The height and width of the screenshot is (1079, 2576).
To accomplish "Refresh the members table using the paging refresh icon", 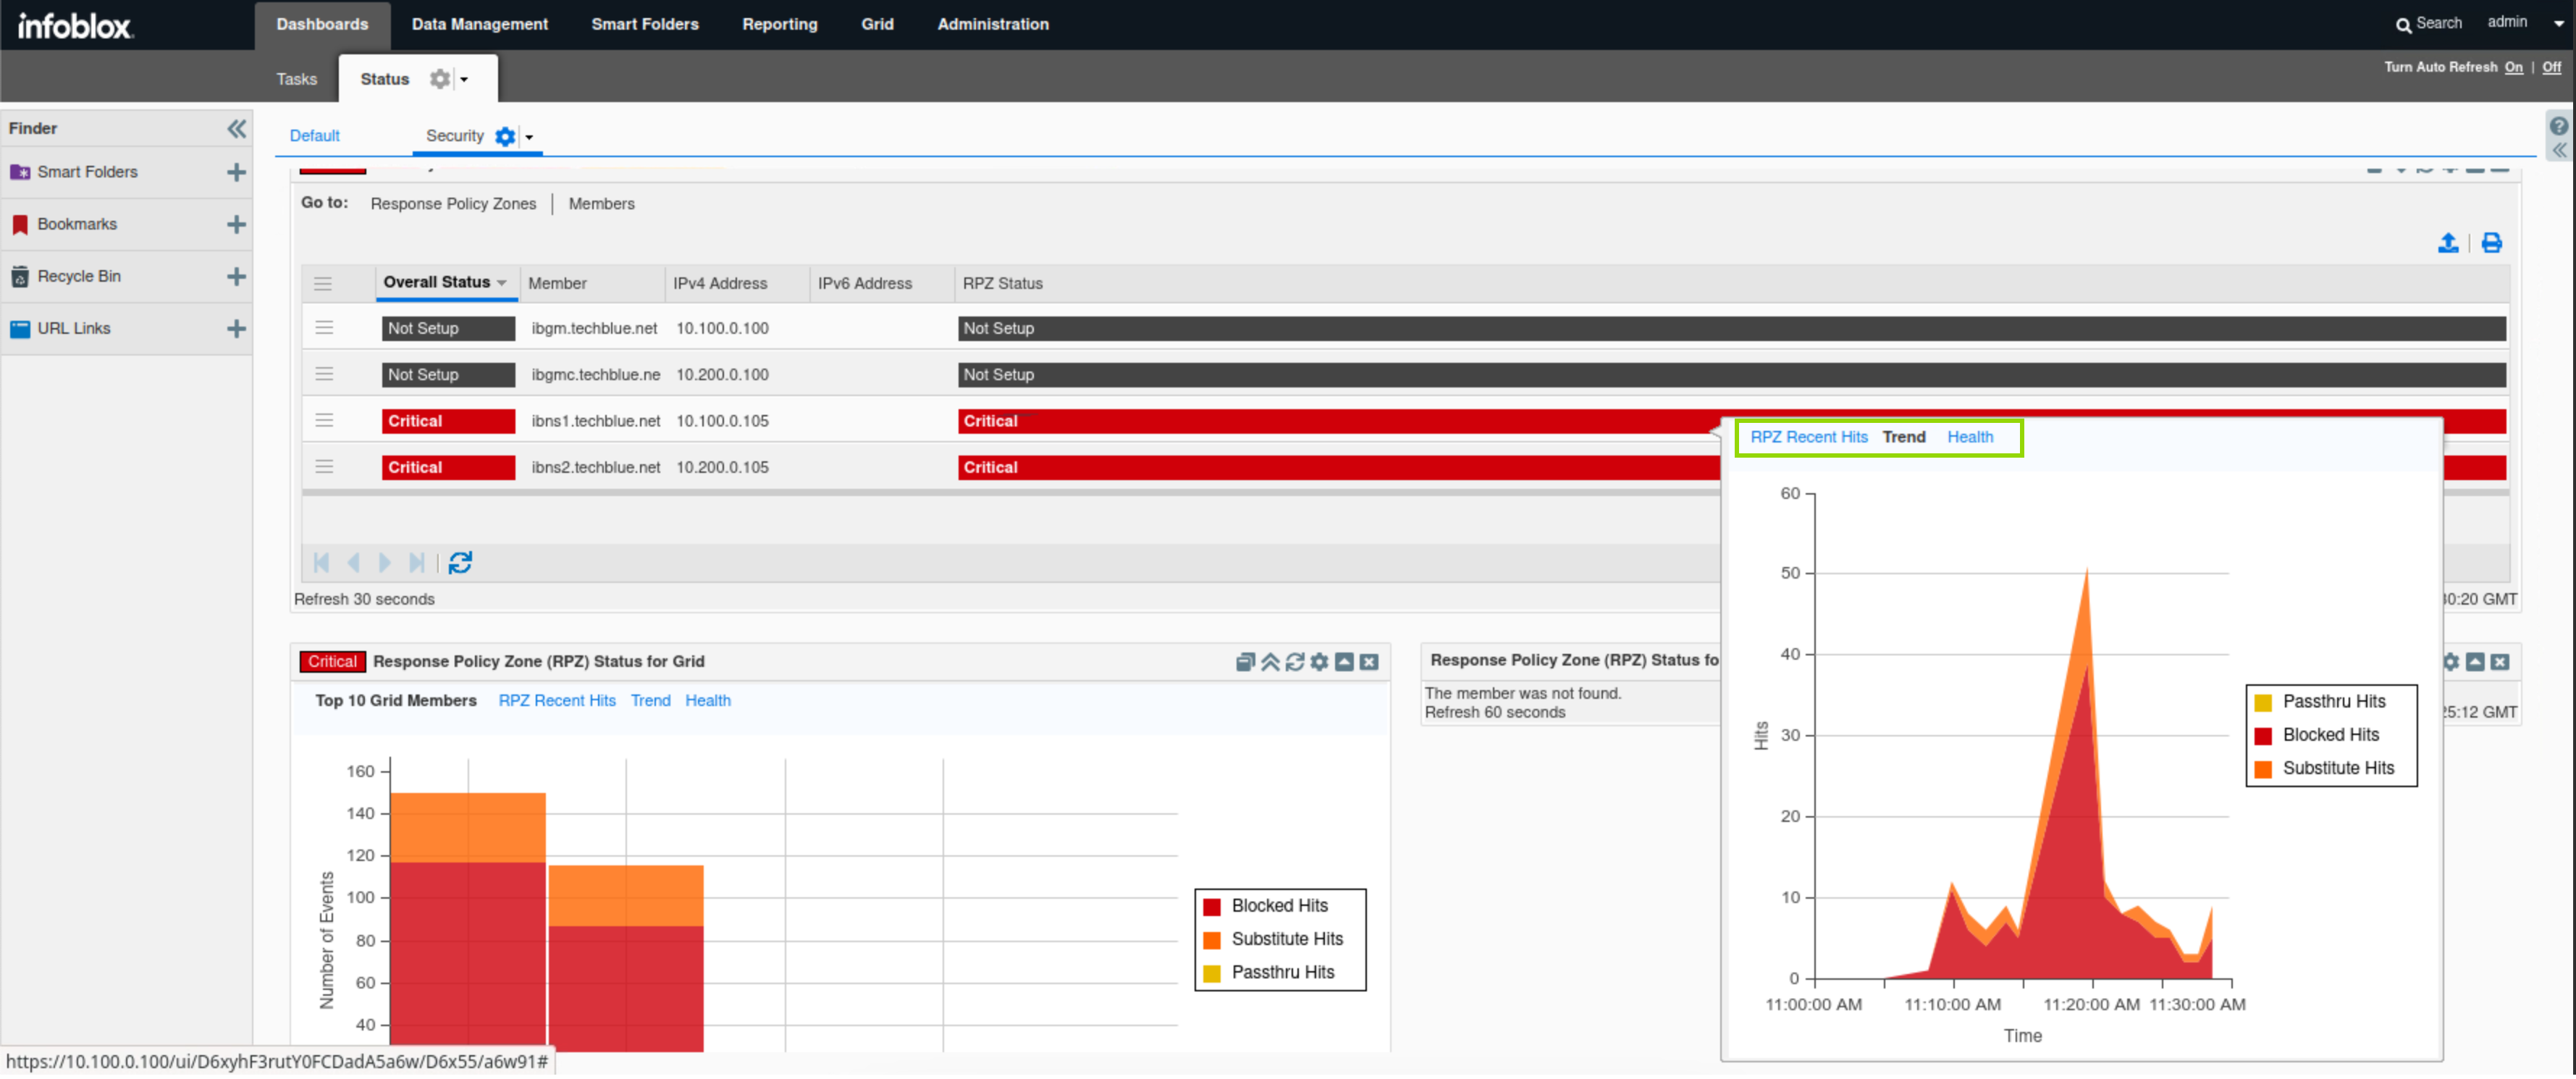I will point(460,563).
